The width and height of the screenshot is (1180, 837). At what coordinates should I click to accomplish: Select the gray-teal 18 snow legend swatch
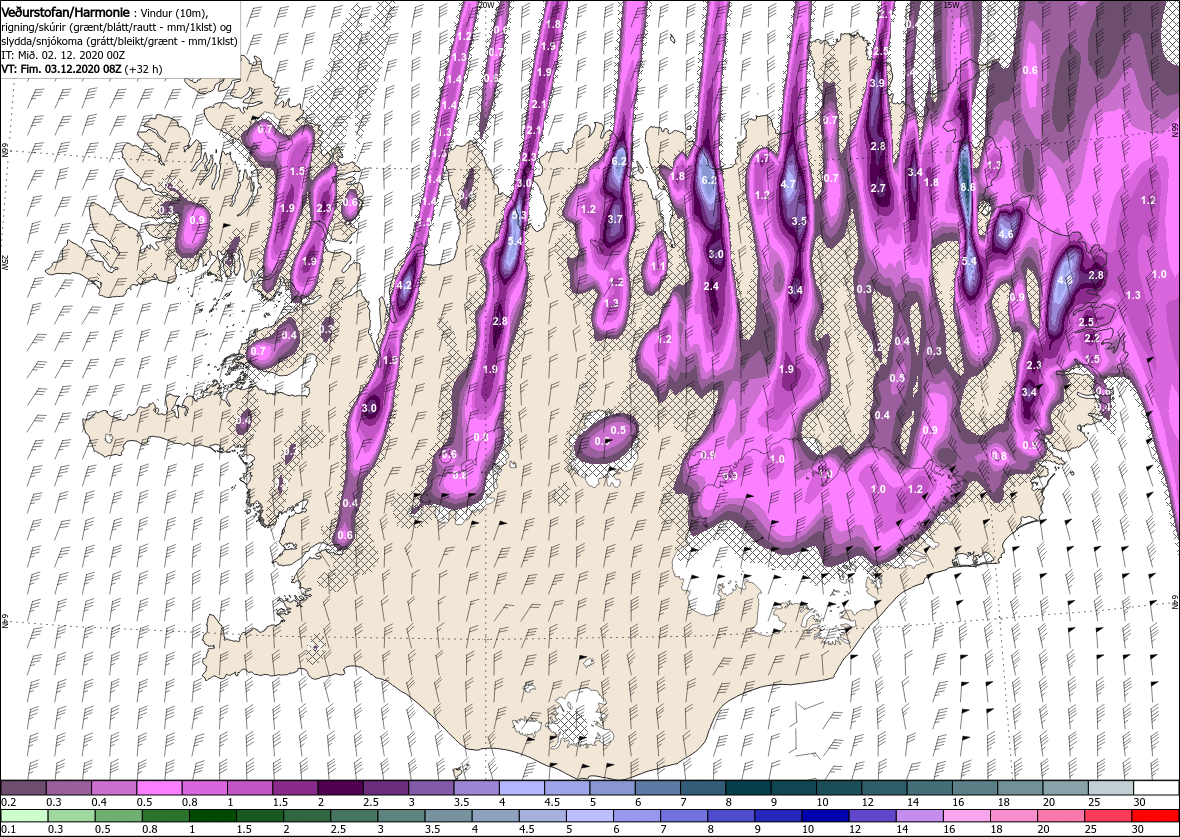[x=1020, y=788]
